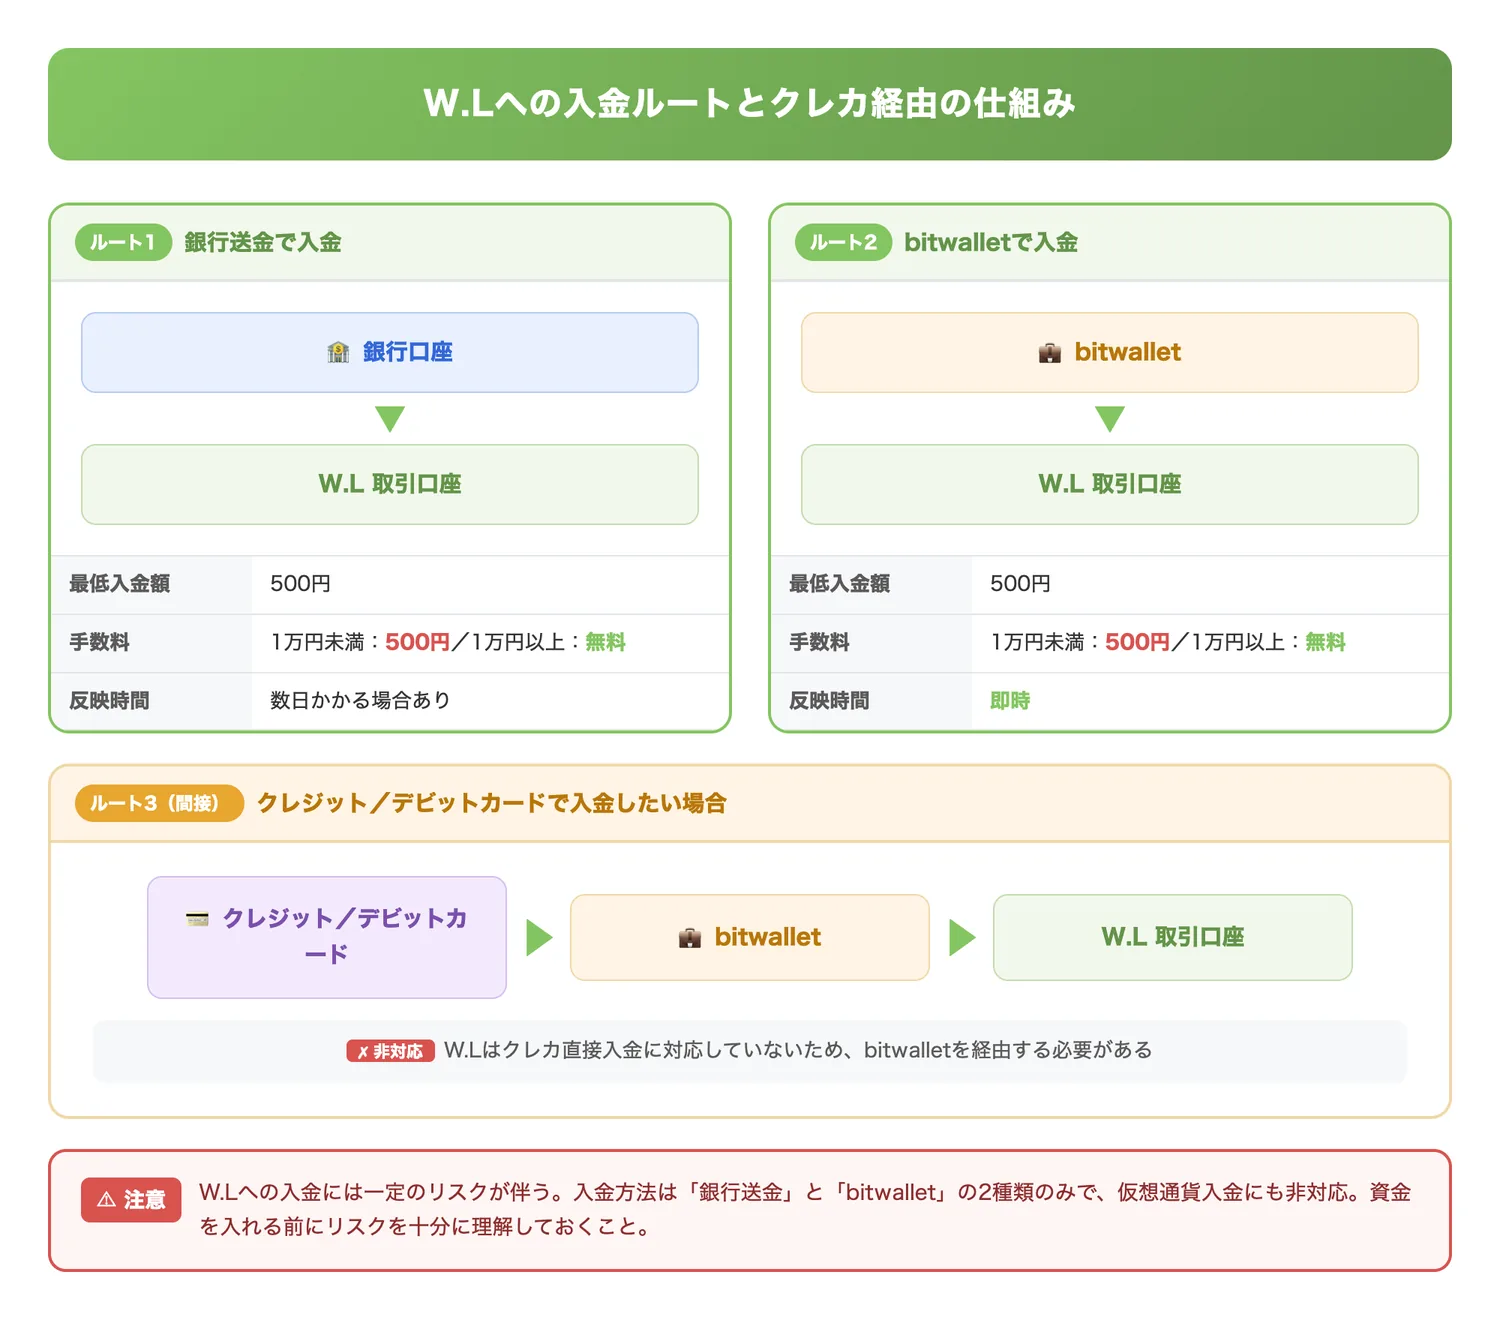The width and height of the screenshot is (1500, 1320).
Task: Click the green 無料 text in Route 2
Action: pyautogui.click(x=1325, y=642)
